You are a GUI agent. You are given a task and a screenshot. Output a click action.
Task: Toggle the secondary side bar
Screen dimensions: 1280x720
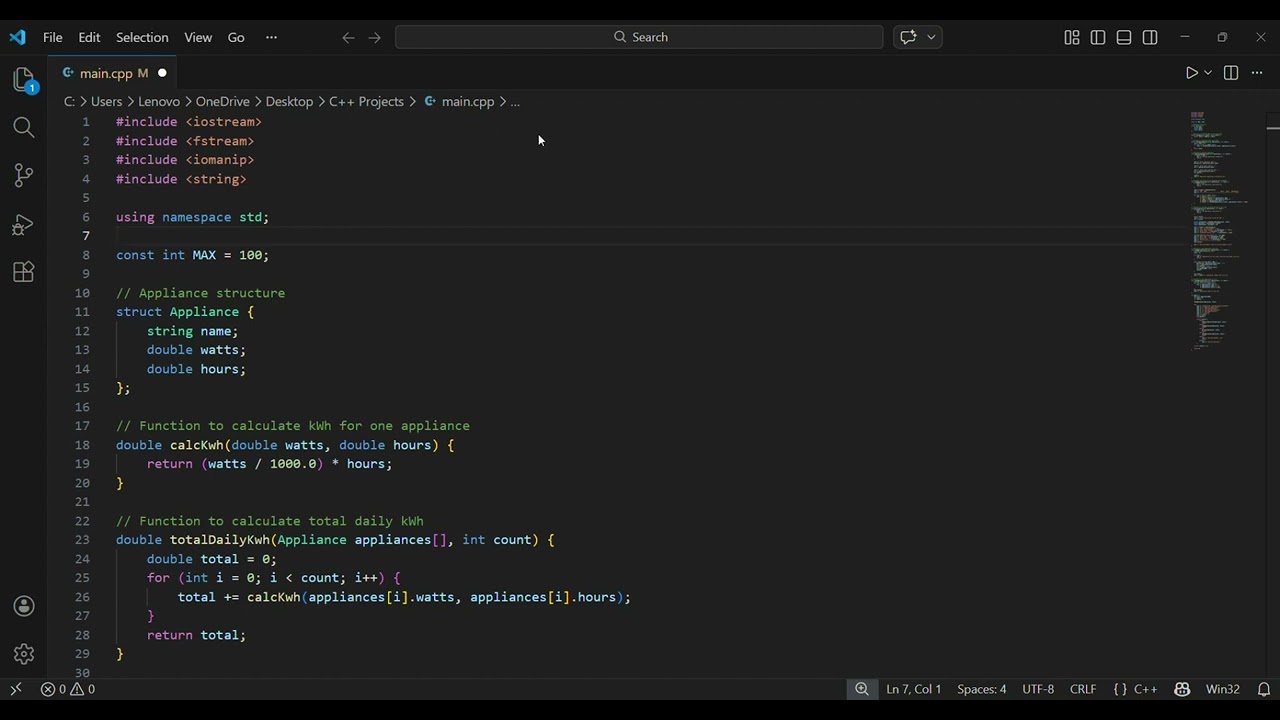pos(1150,37)
